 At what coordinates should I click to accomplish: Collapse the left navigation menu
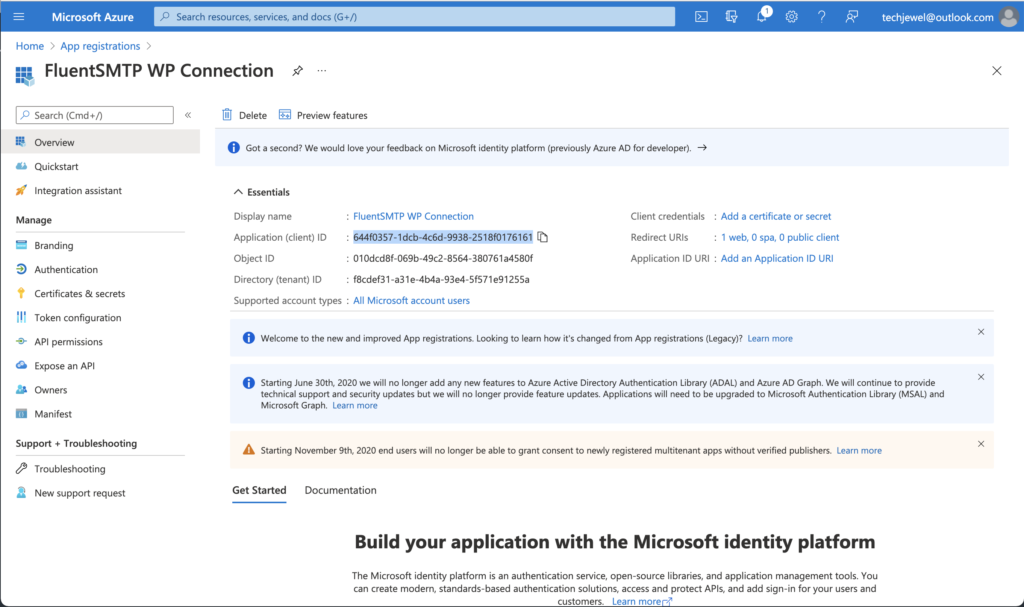pos(188,115)
